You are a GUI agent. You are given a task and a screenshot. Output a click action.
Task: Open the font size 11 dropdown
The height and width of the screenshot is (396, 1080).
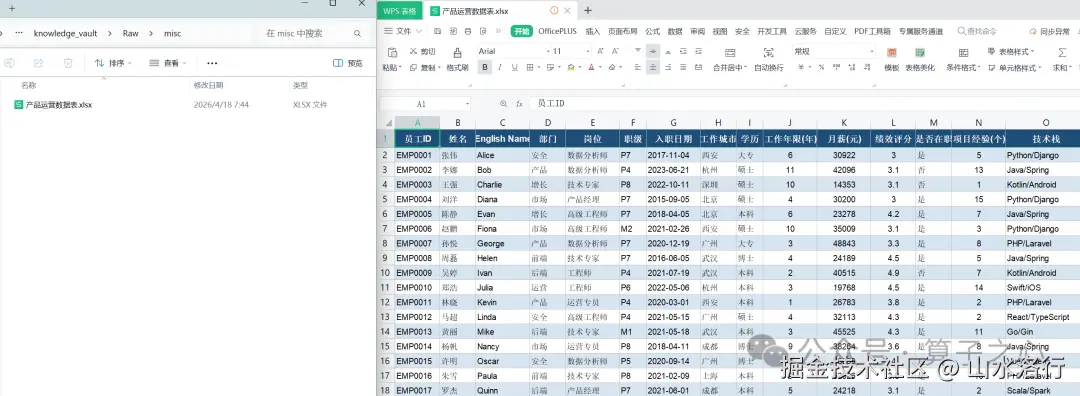tap(588, 52)
